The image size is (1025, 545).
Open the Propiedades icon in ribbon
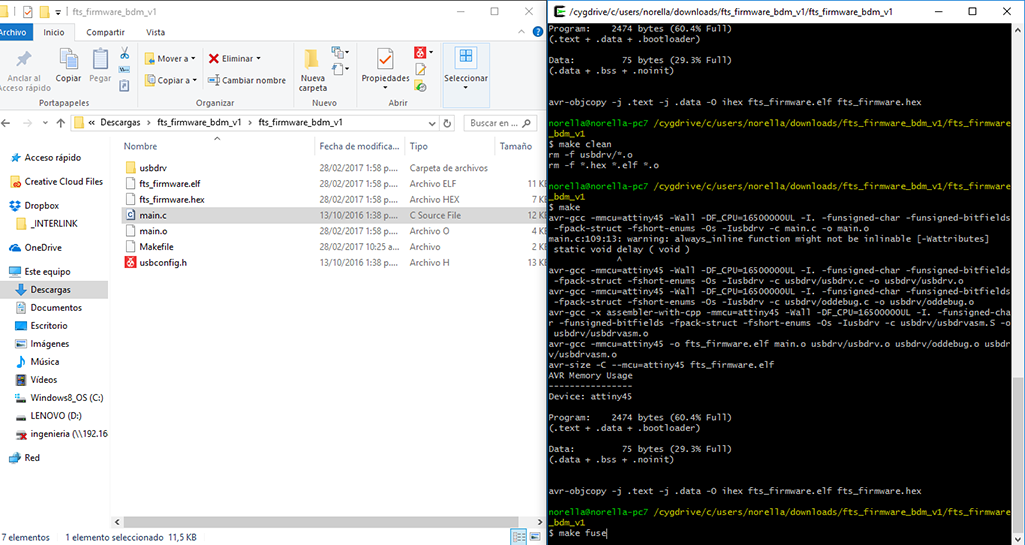pyautogui.click(x=385, y=59)
